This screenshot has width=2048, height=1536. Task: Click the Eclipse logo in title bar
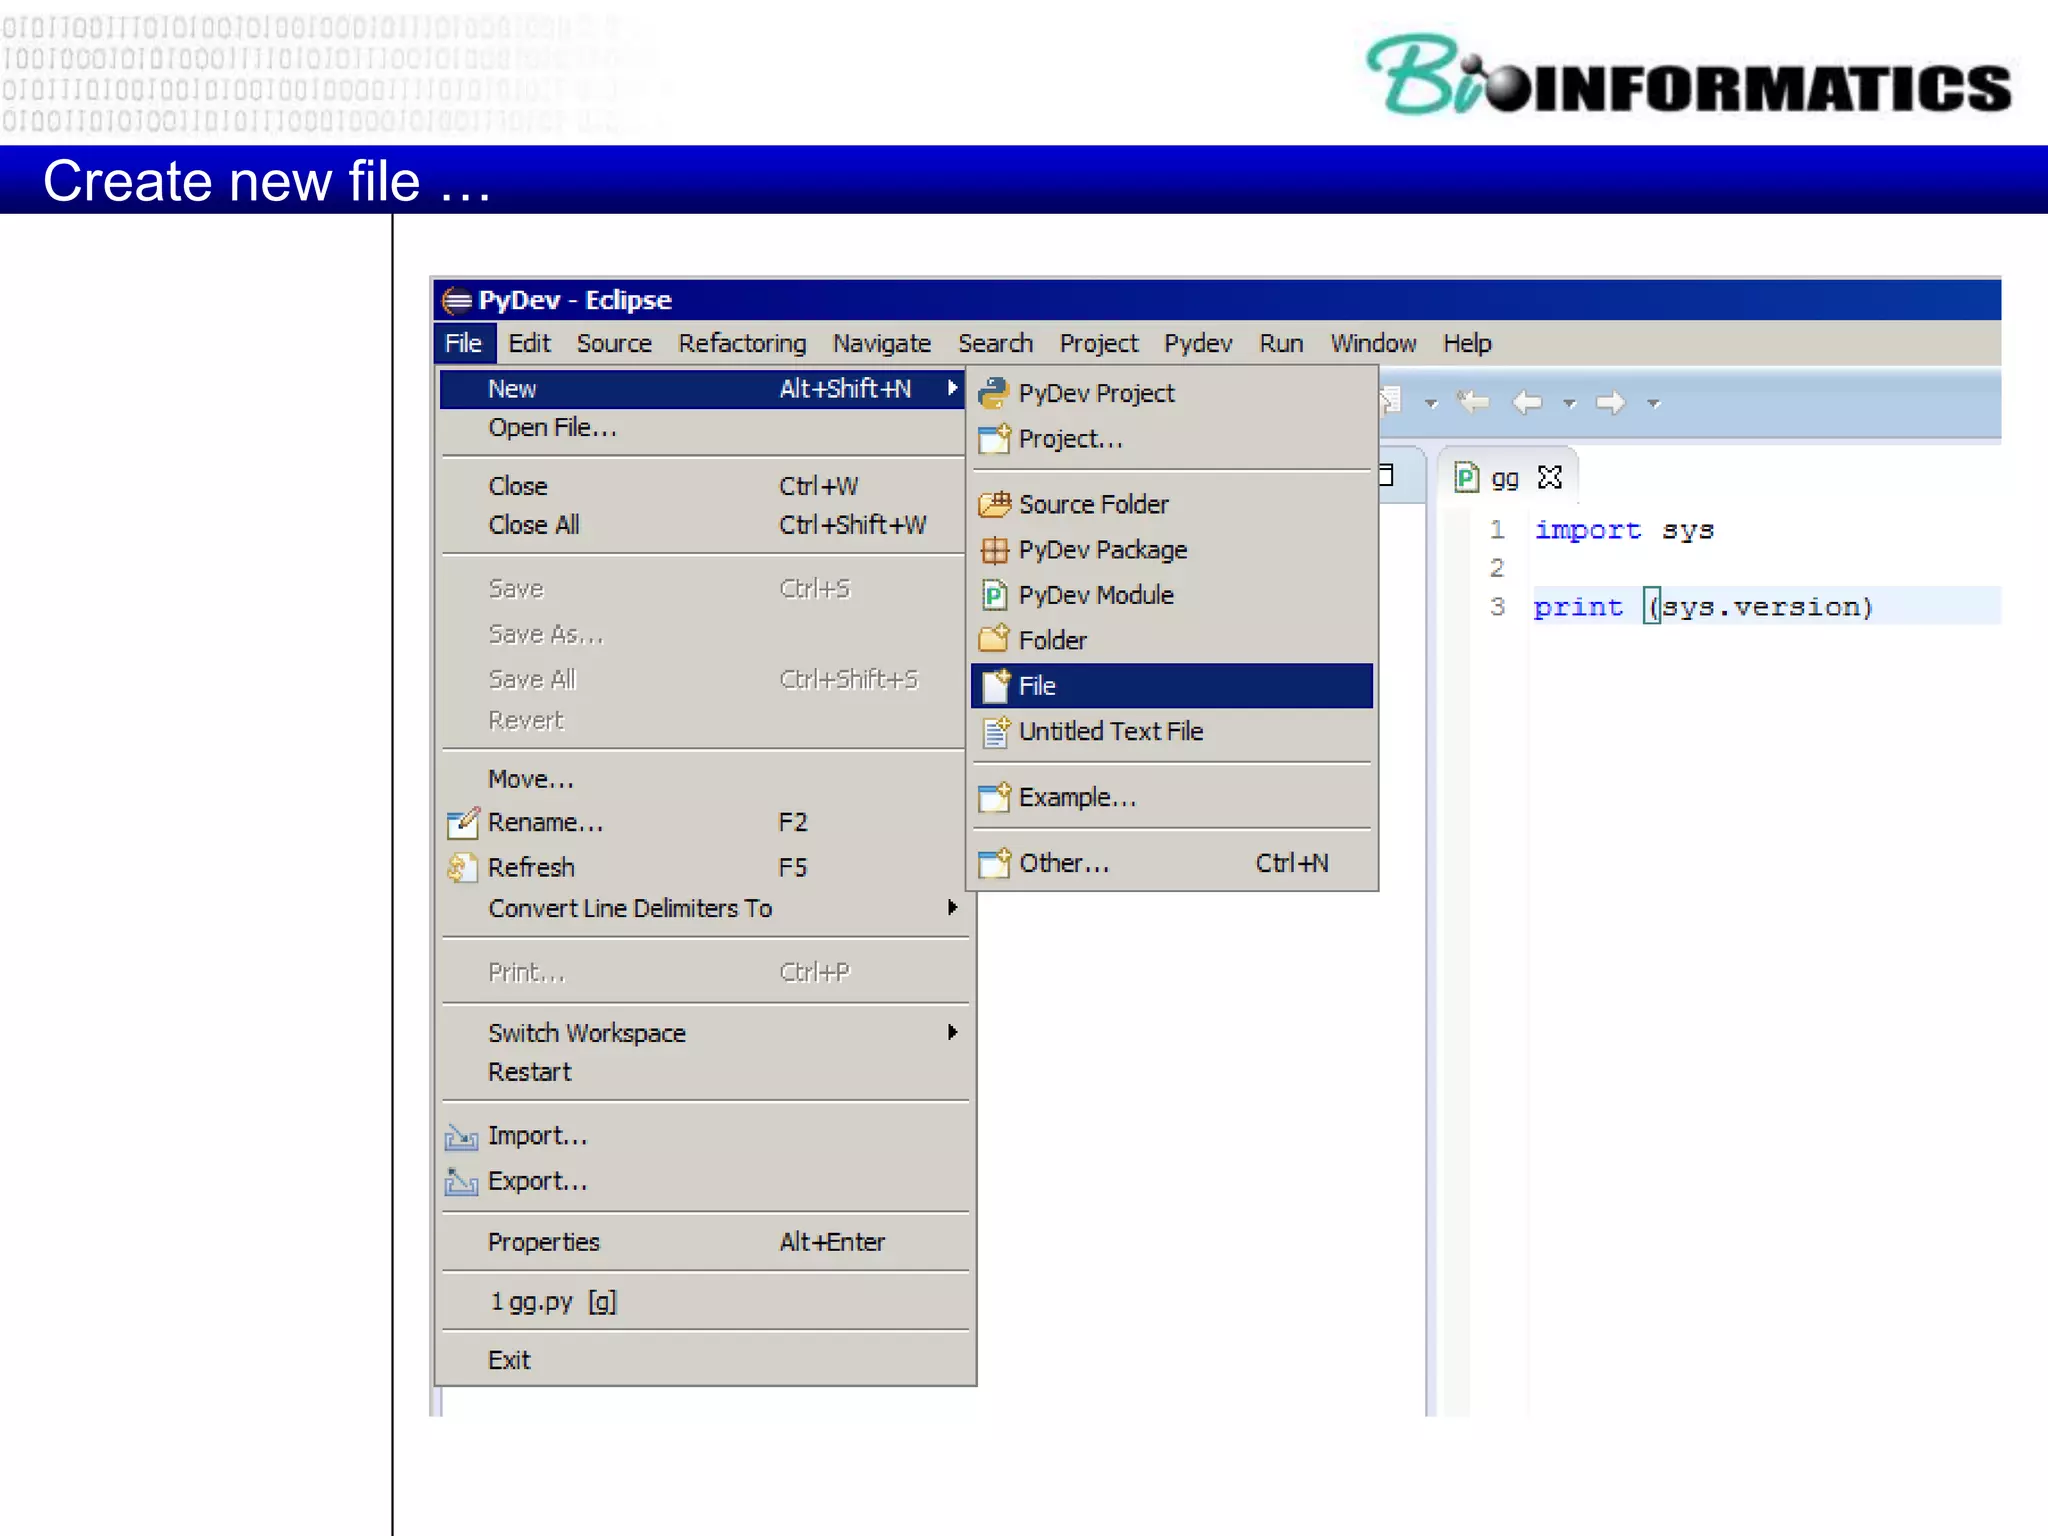(x=457, y=300)
